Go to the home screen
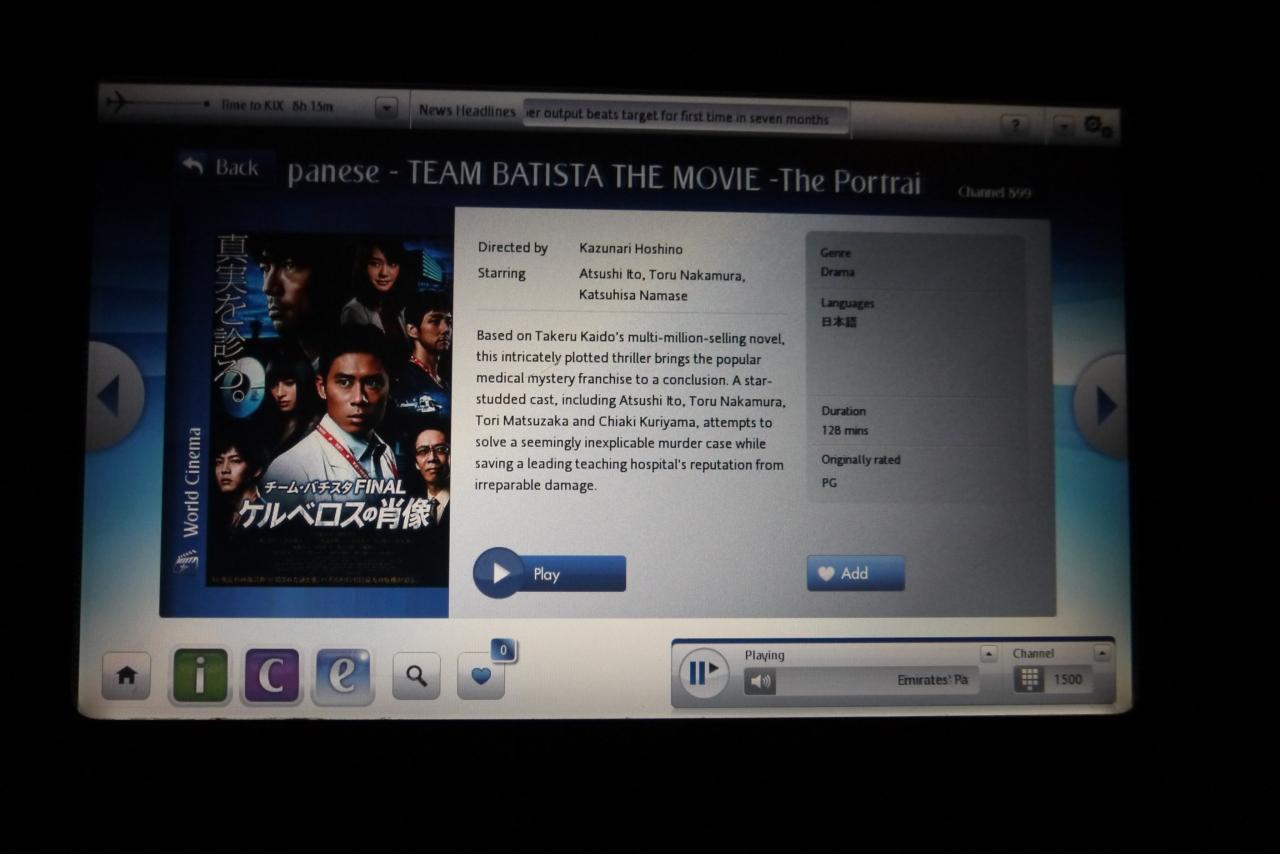The image size is (1280, 854). [x=126, y=676]
